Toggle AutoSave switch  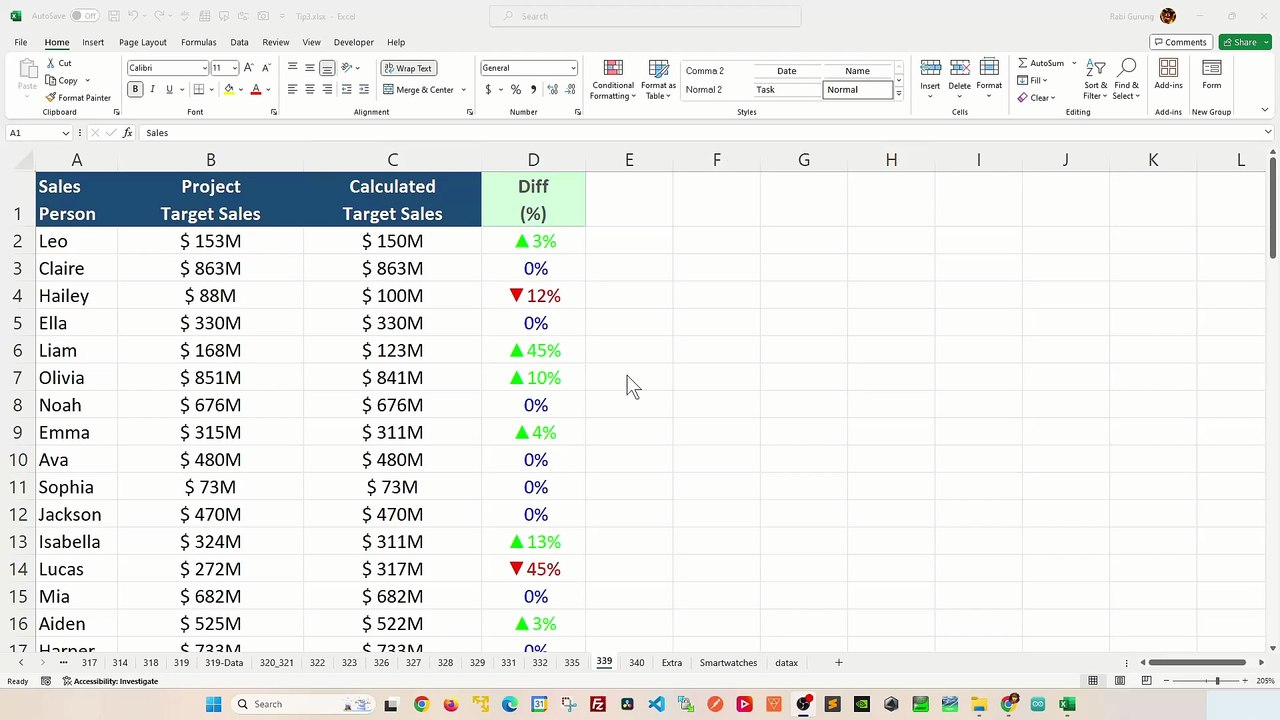coord(84,16)
